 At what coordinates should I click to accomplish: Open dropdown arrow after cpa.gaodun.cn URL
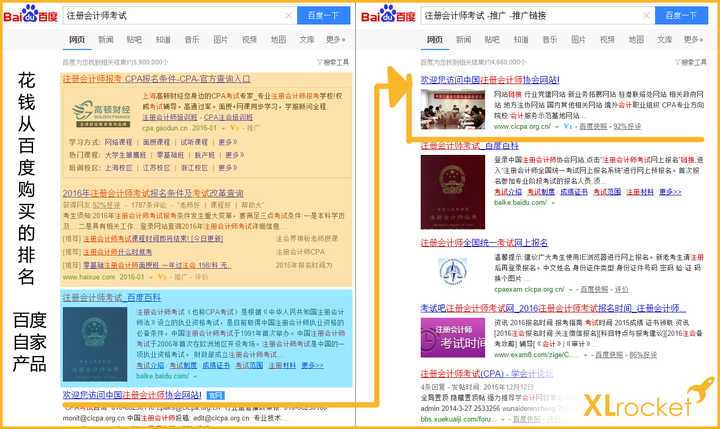tap(223, 129)
